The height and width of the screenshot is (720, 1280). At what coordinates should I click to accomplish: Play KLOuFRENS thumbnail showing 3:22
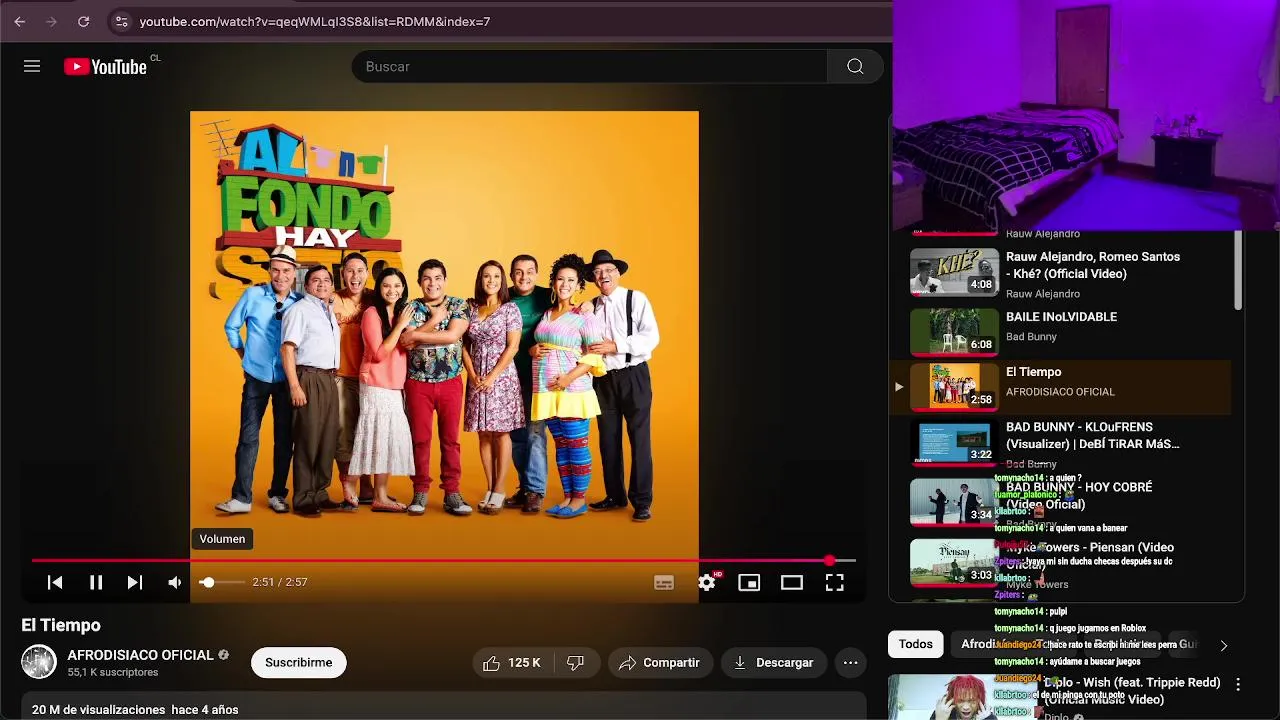point(954,443)
